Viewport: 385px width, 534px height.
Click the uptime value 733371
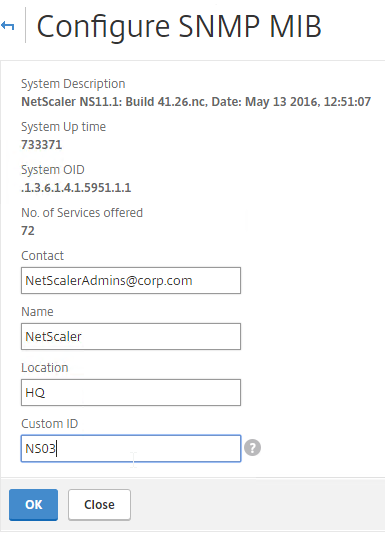[42, 145]
